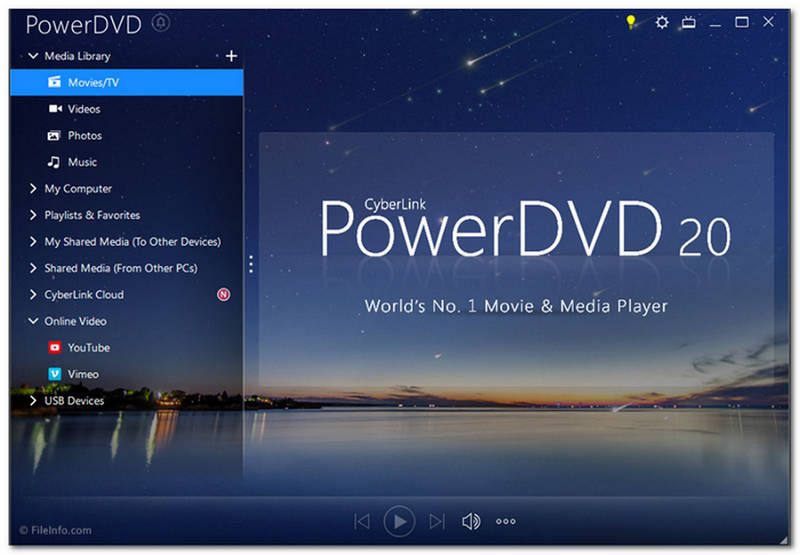The width and height of the screenshot is (800, 555).
Task: Select the Media Library header text
Action: click(x=78, y=56)
